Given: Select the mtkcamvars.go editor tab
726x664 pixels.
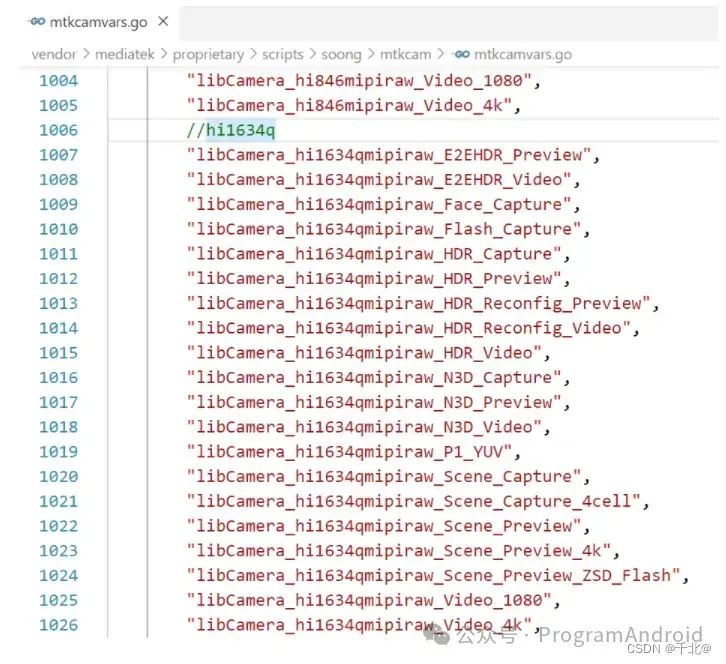Looking at the screenshot, I should tap(98, 22).
